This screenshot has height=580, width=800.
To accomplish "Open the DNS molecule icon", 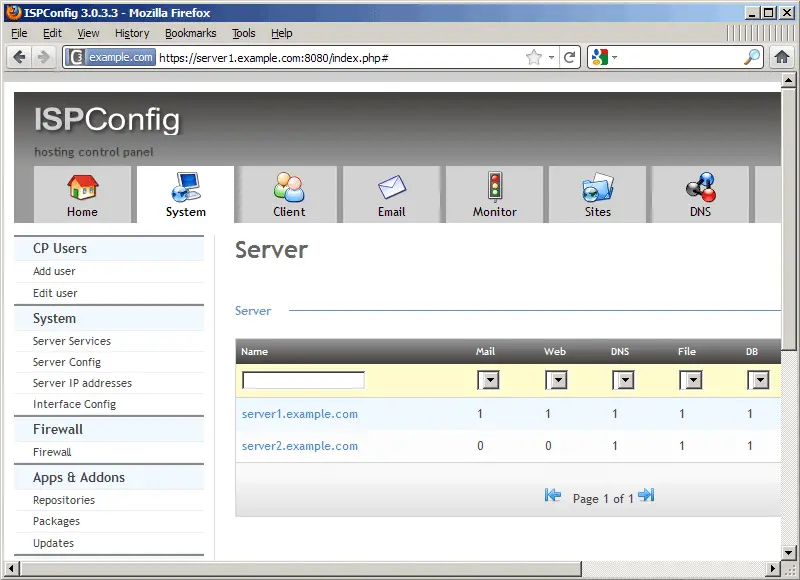I will pos(701,187).
